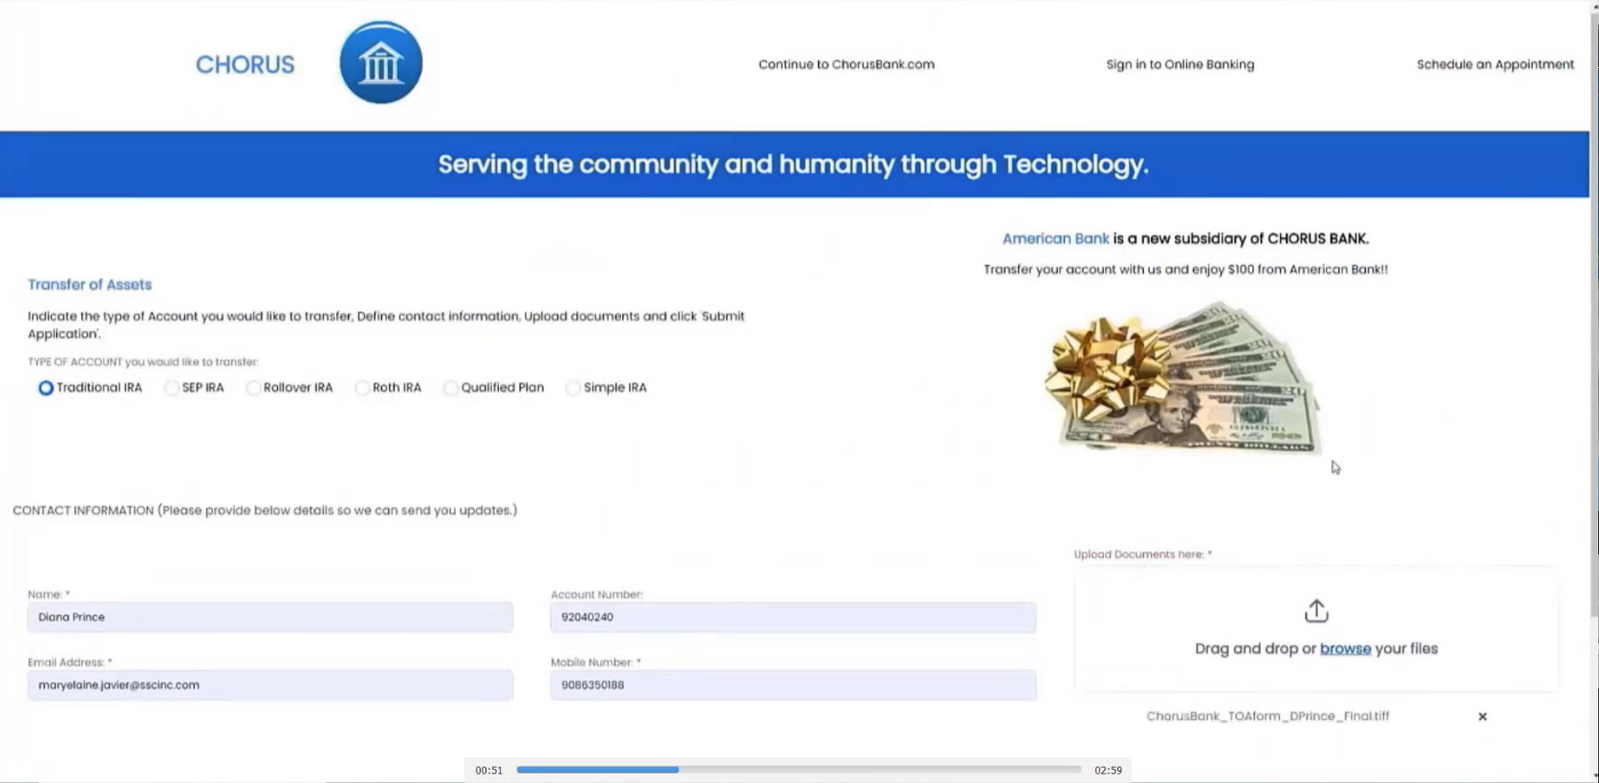The width and height of the screenshot is (1599, 783).
Task: Open Schedule an Appointment
Action: coord(1494,65)
